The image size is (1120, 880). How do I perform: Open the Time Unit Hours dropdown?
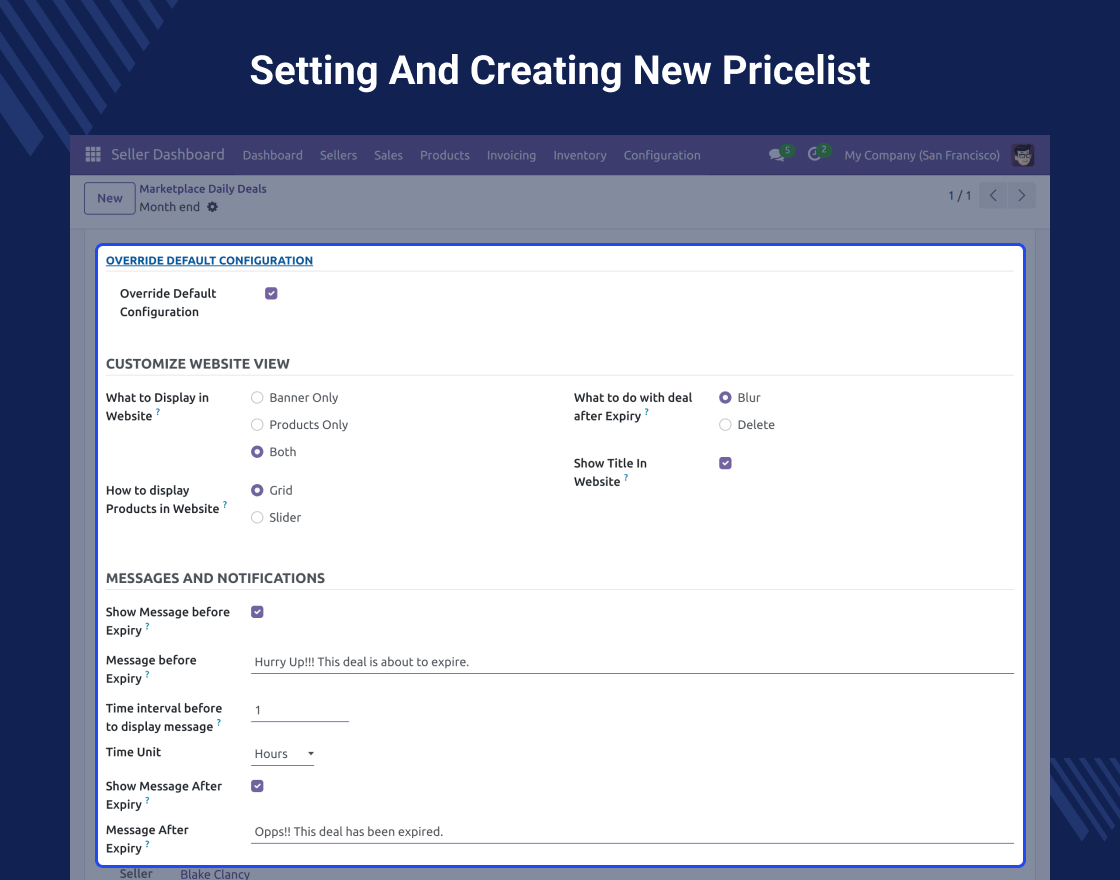283,754
